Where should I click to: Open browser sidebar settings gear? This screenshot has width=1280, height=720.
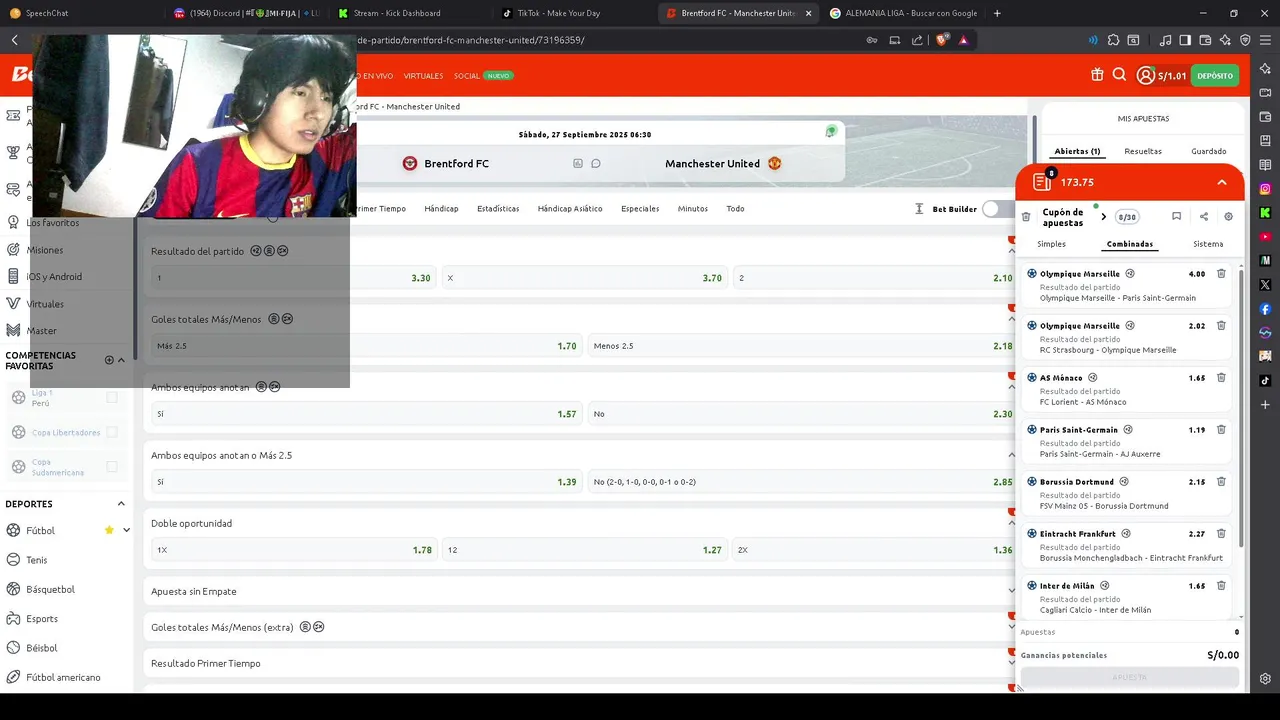tap(1265, 678)
